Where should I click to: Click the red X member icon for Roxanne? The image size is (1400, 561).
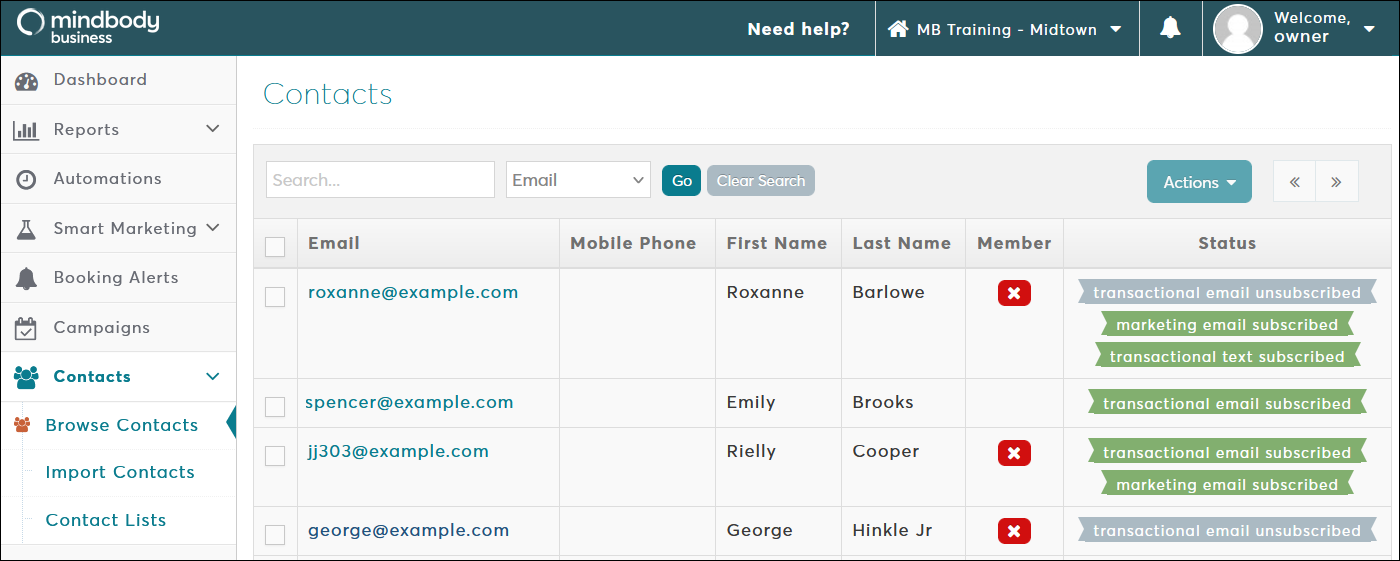[1014, 293]
